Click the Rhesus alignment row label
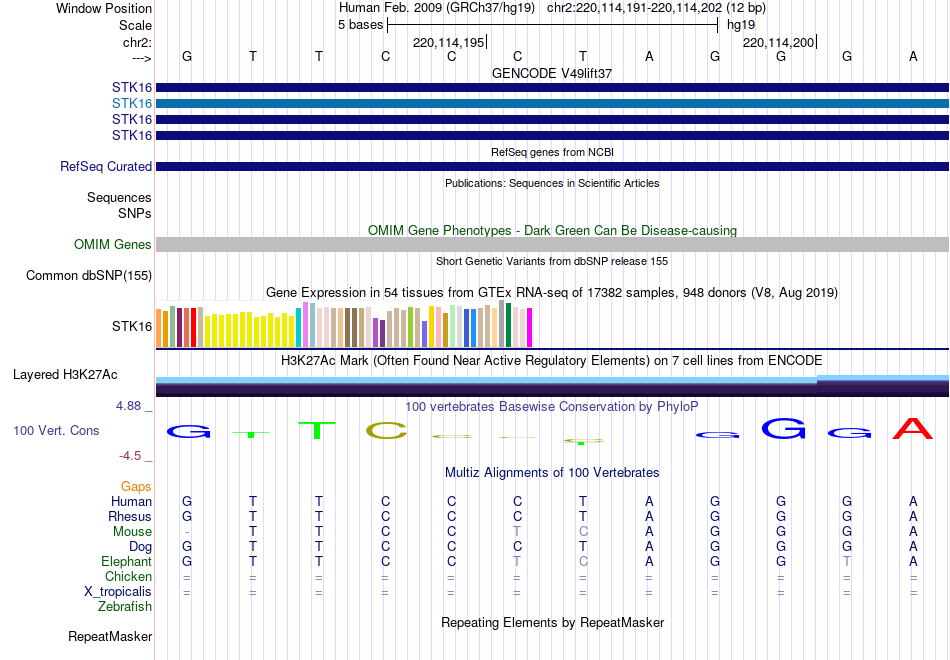 tap(130, 516)
